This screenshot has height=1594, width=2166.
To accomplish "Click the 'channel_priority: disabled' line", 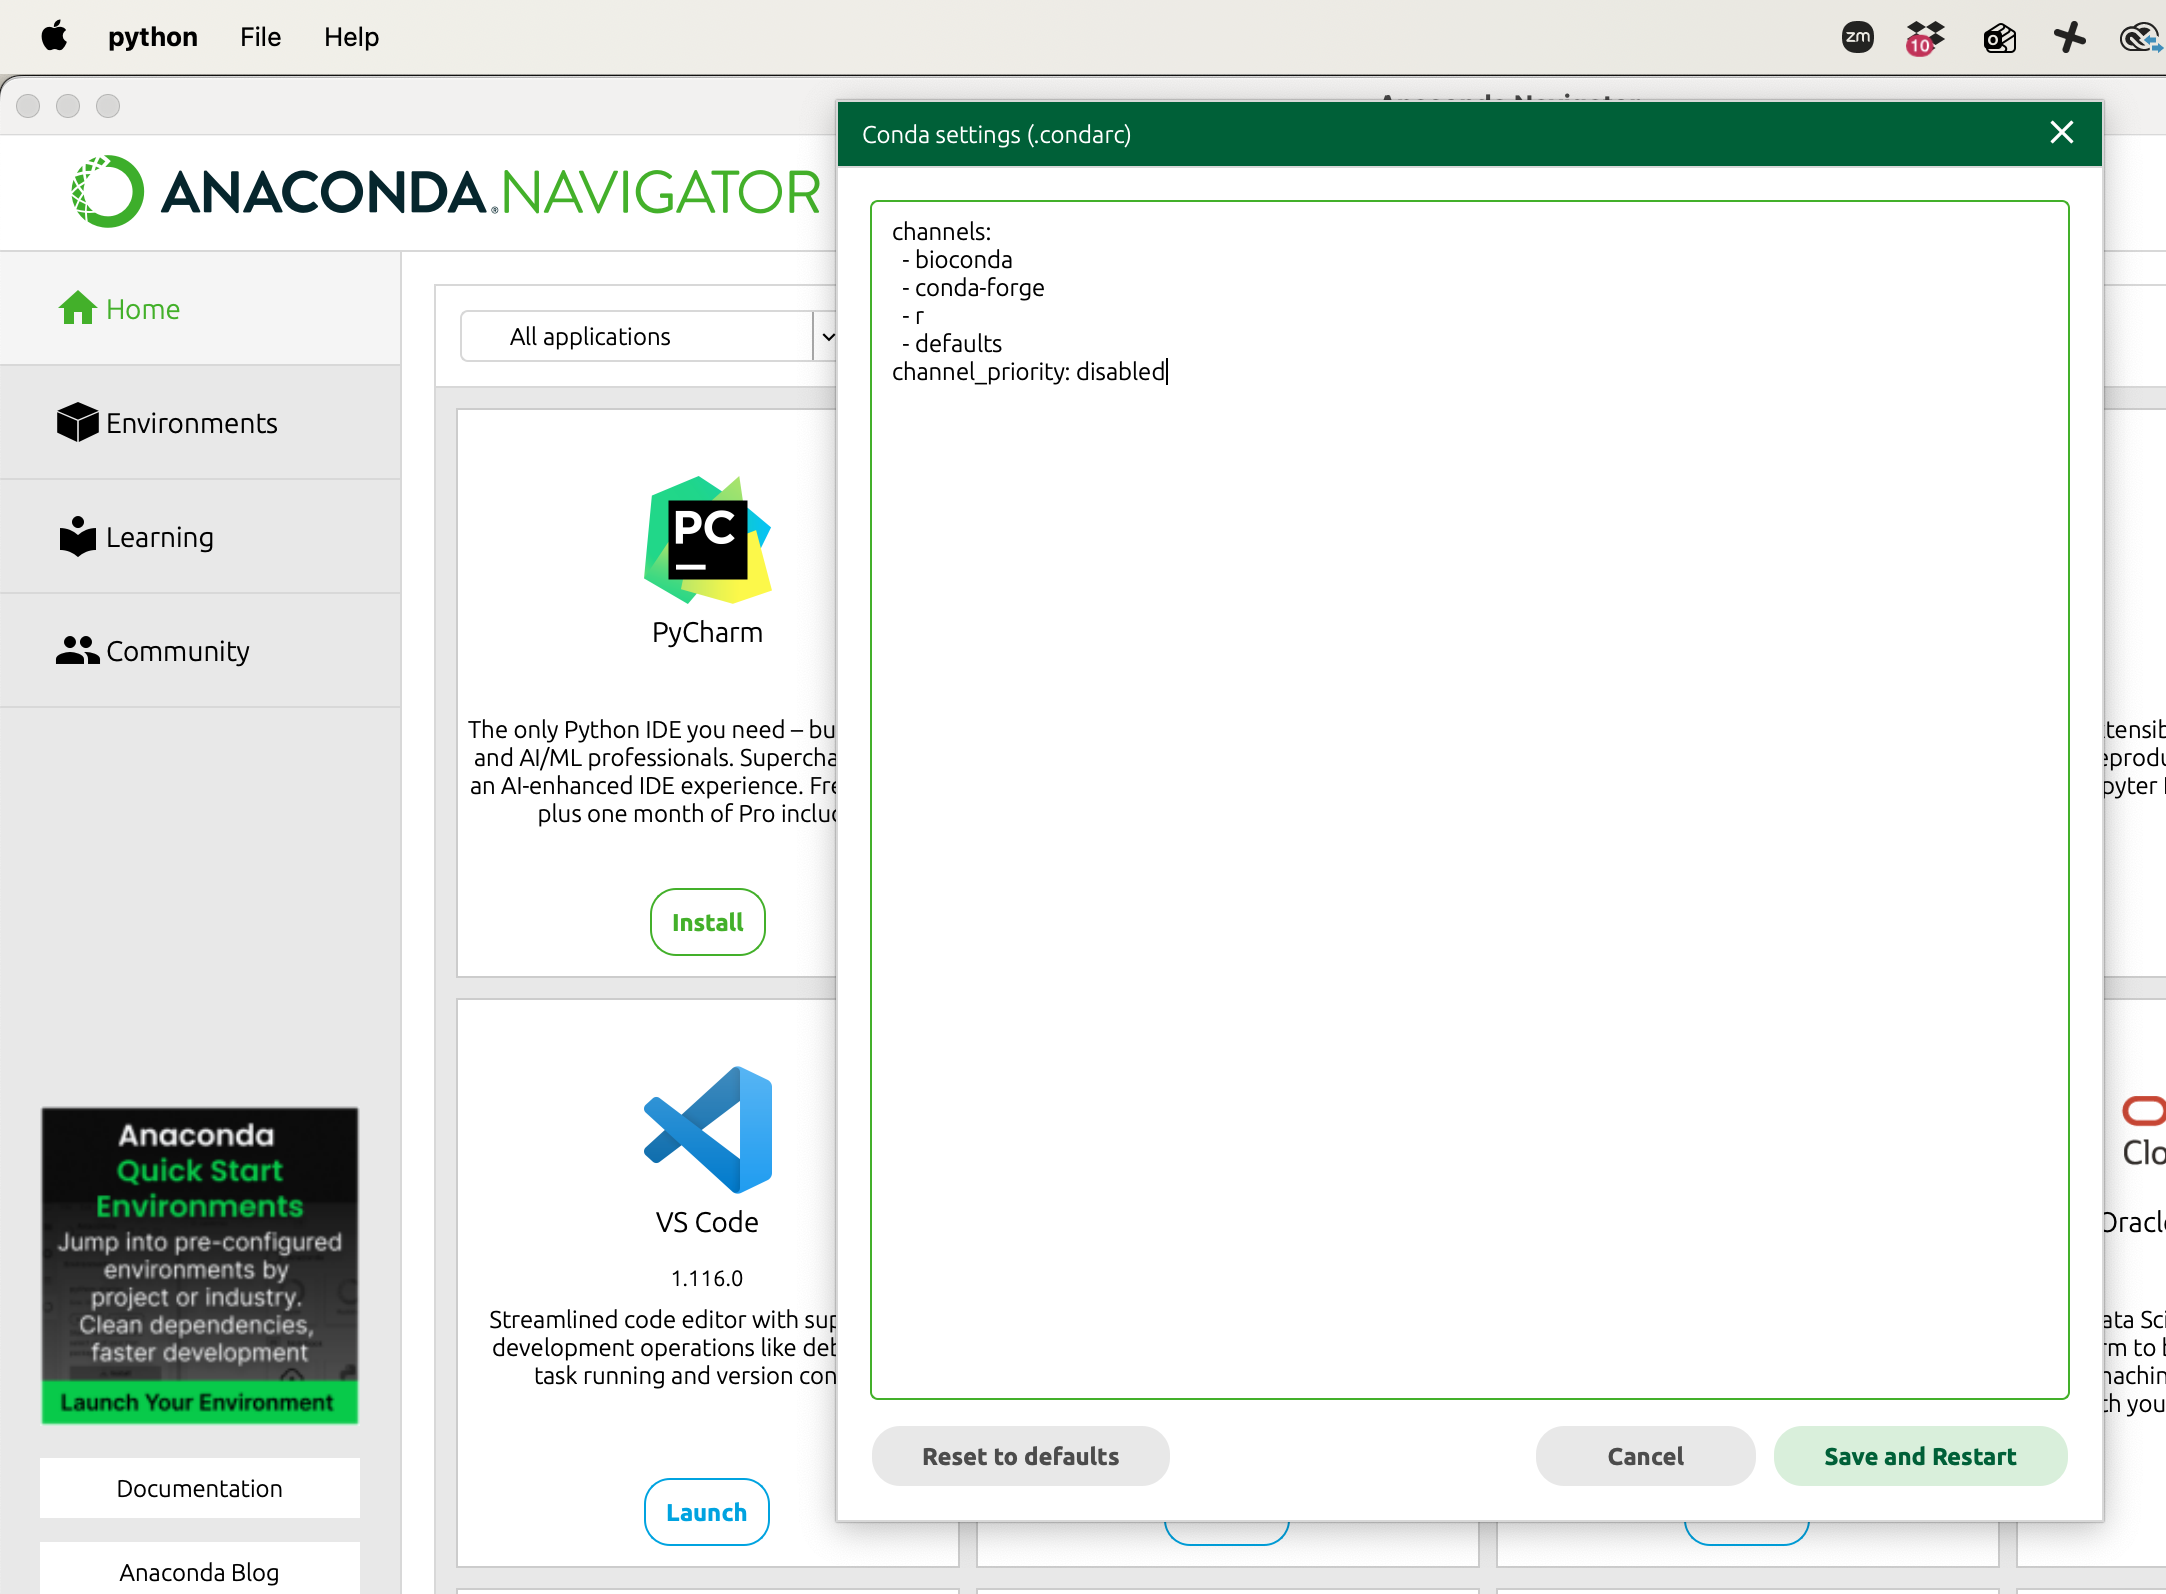I will pyautogui.click(x=1029, y=372).
